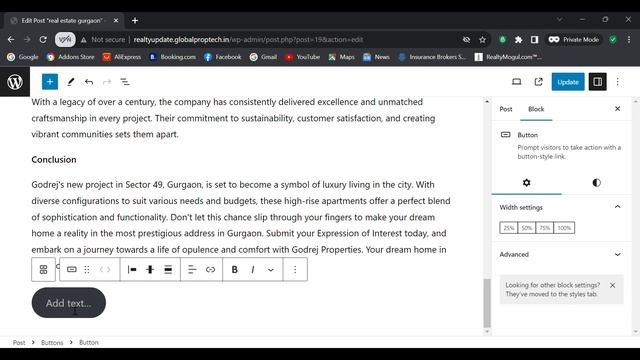640x360 pixels.
Task: Open the Booking.com bookmark
Action: click(172, 57)
